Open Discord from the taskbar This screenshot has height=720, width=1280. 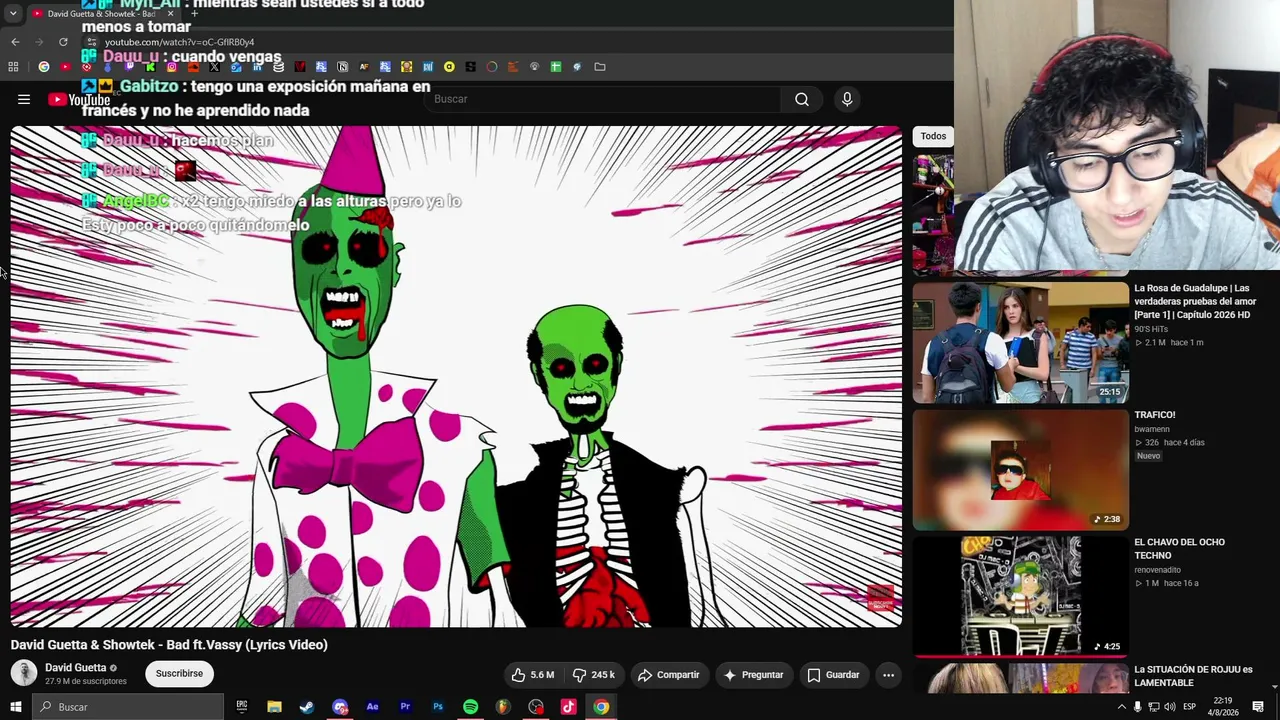tap(340, 707)
